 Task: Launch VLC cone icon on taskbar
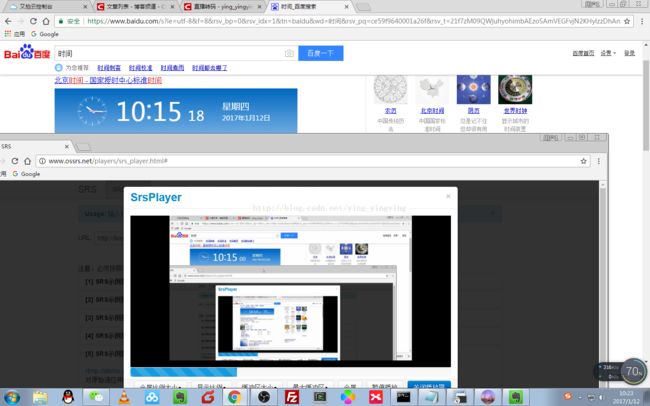coord(124,397)
